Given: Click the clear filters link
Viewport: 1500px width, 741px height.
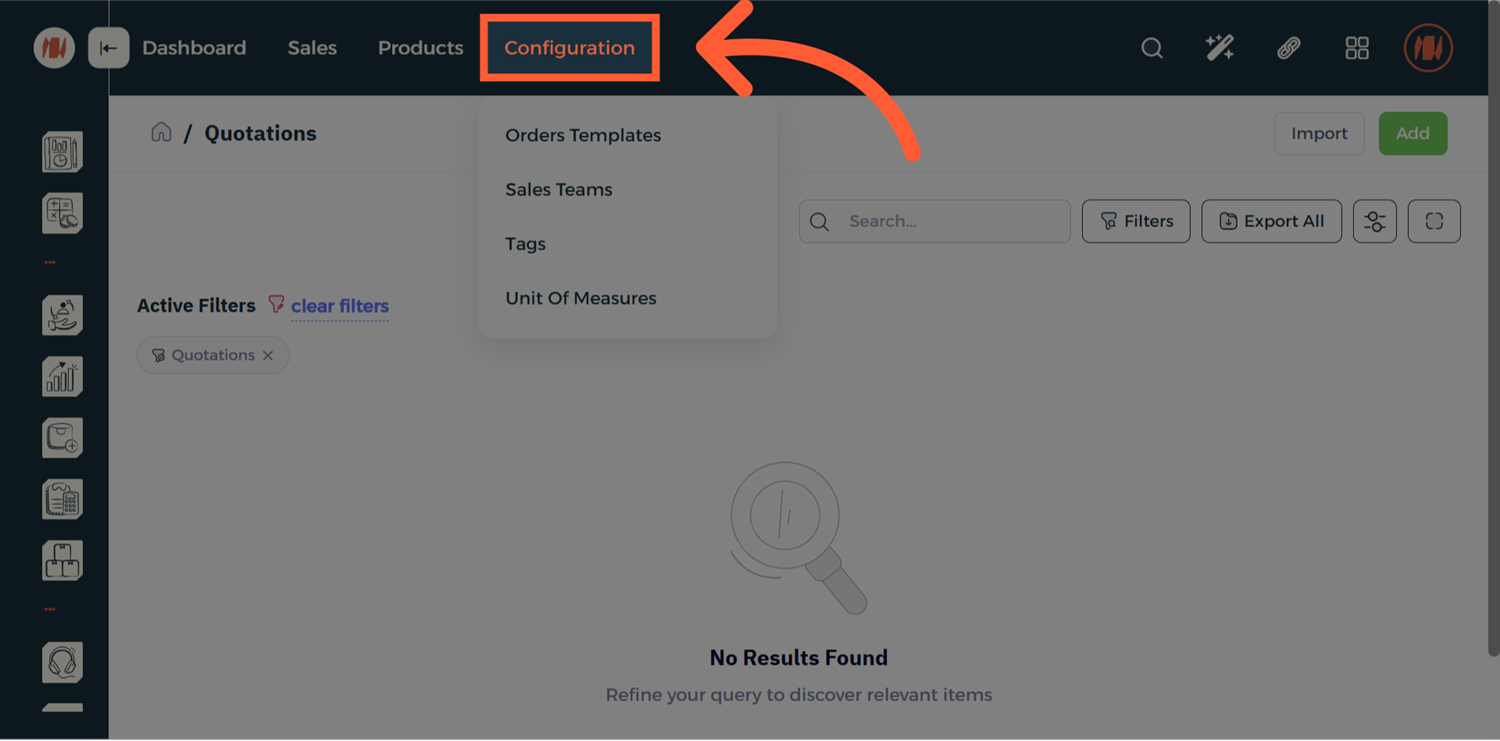Looking at the screenshot, I should 340,306.
